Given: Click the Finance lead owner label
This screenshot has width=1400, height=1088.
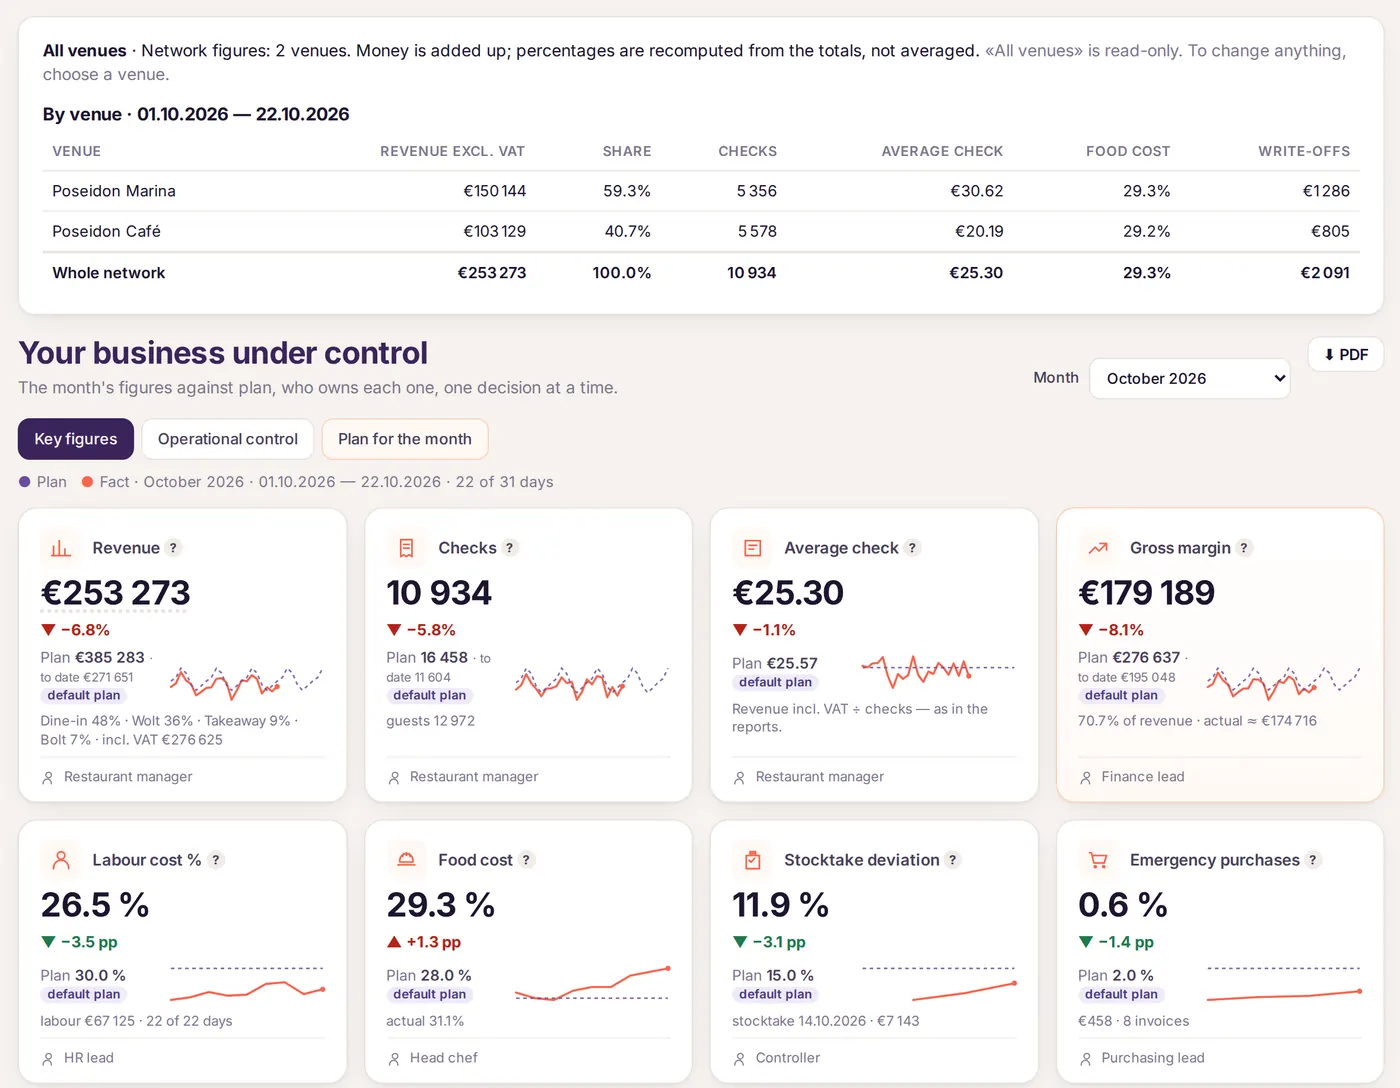Looking at the screenshot, I should (1143, 777).
